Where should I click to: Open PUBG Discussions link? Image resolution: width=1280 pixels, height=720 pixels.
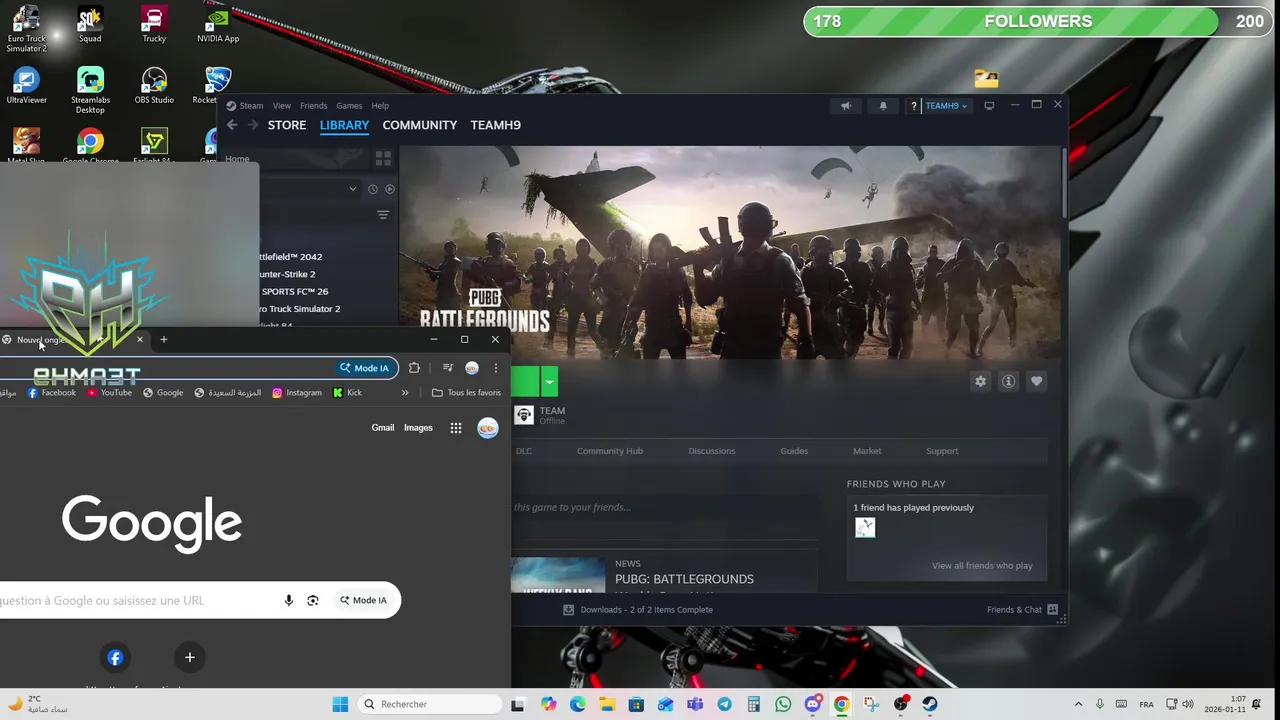712,451
